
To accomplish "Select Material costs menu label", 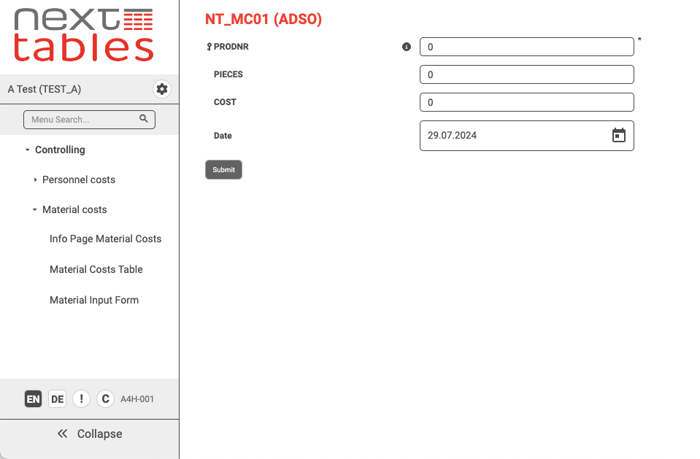I will tap(75, 209).
